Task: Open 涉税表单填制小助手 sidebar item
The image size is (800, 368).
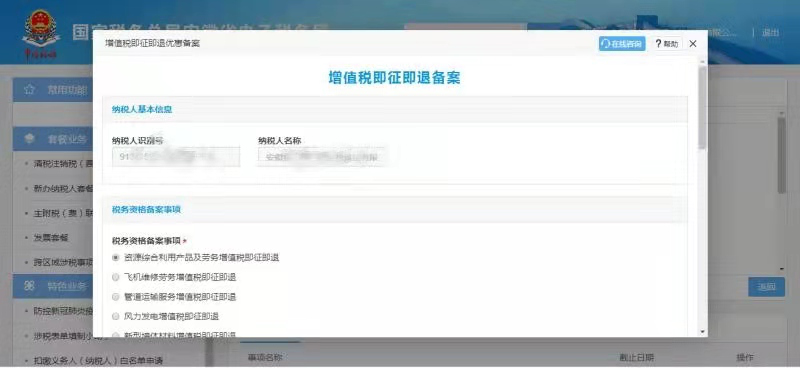Action: coord(63,336)
